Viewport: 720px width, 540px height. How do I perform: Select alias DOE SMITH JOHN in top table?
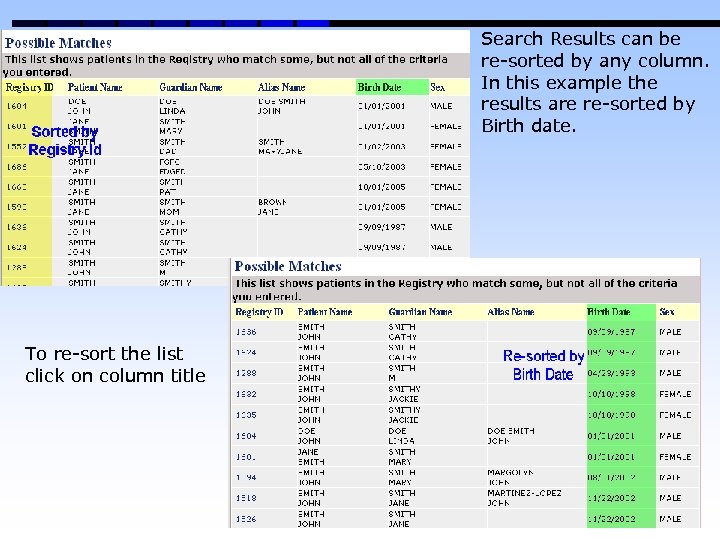click(x=281, y=106)
